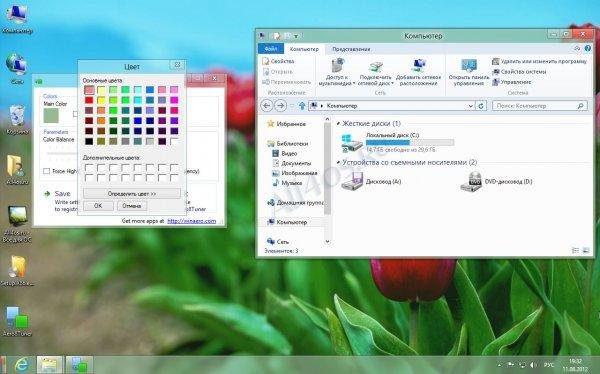Switch to large icons view in status bar
The height and width of the screenshot is (374, 600).
pyautogui.click(x=585, y=250)
